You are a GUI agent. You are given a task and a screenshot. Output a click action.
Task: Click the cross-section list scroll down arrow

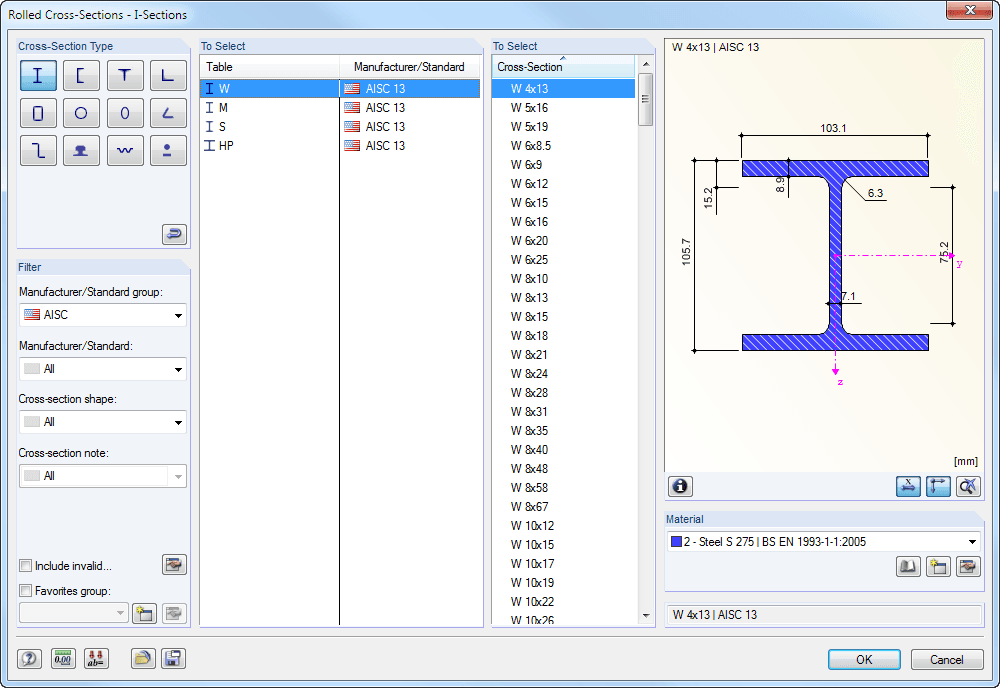(645, 616)
